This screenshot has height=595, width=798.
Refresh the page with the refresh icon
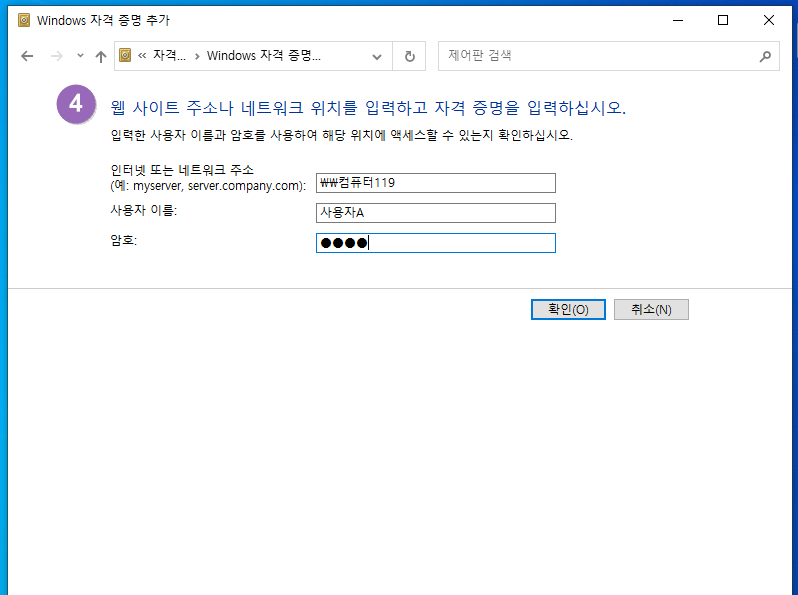410,56
